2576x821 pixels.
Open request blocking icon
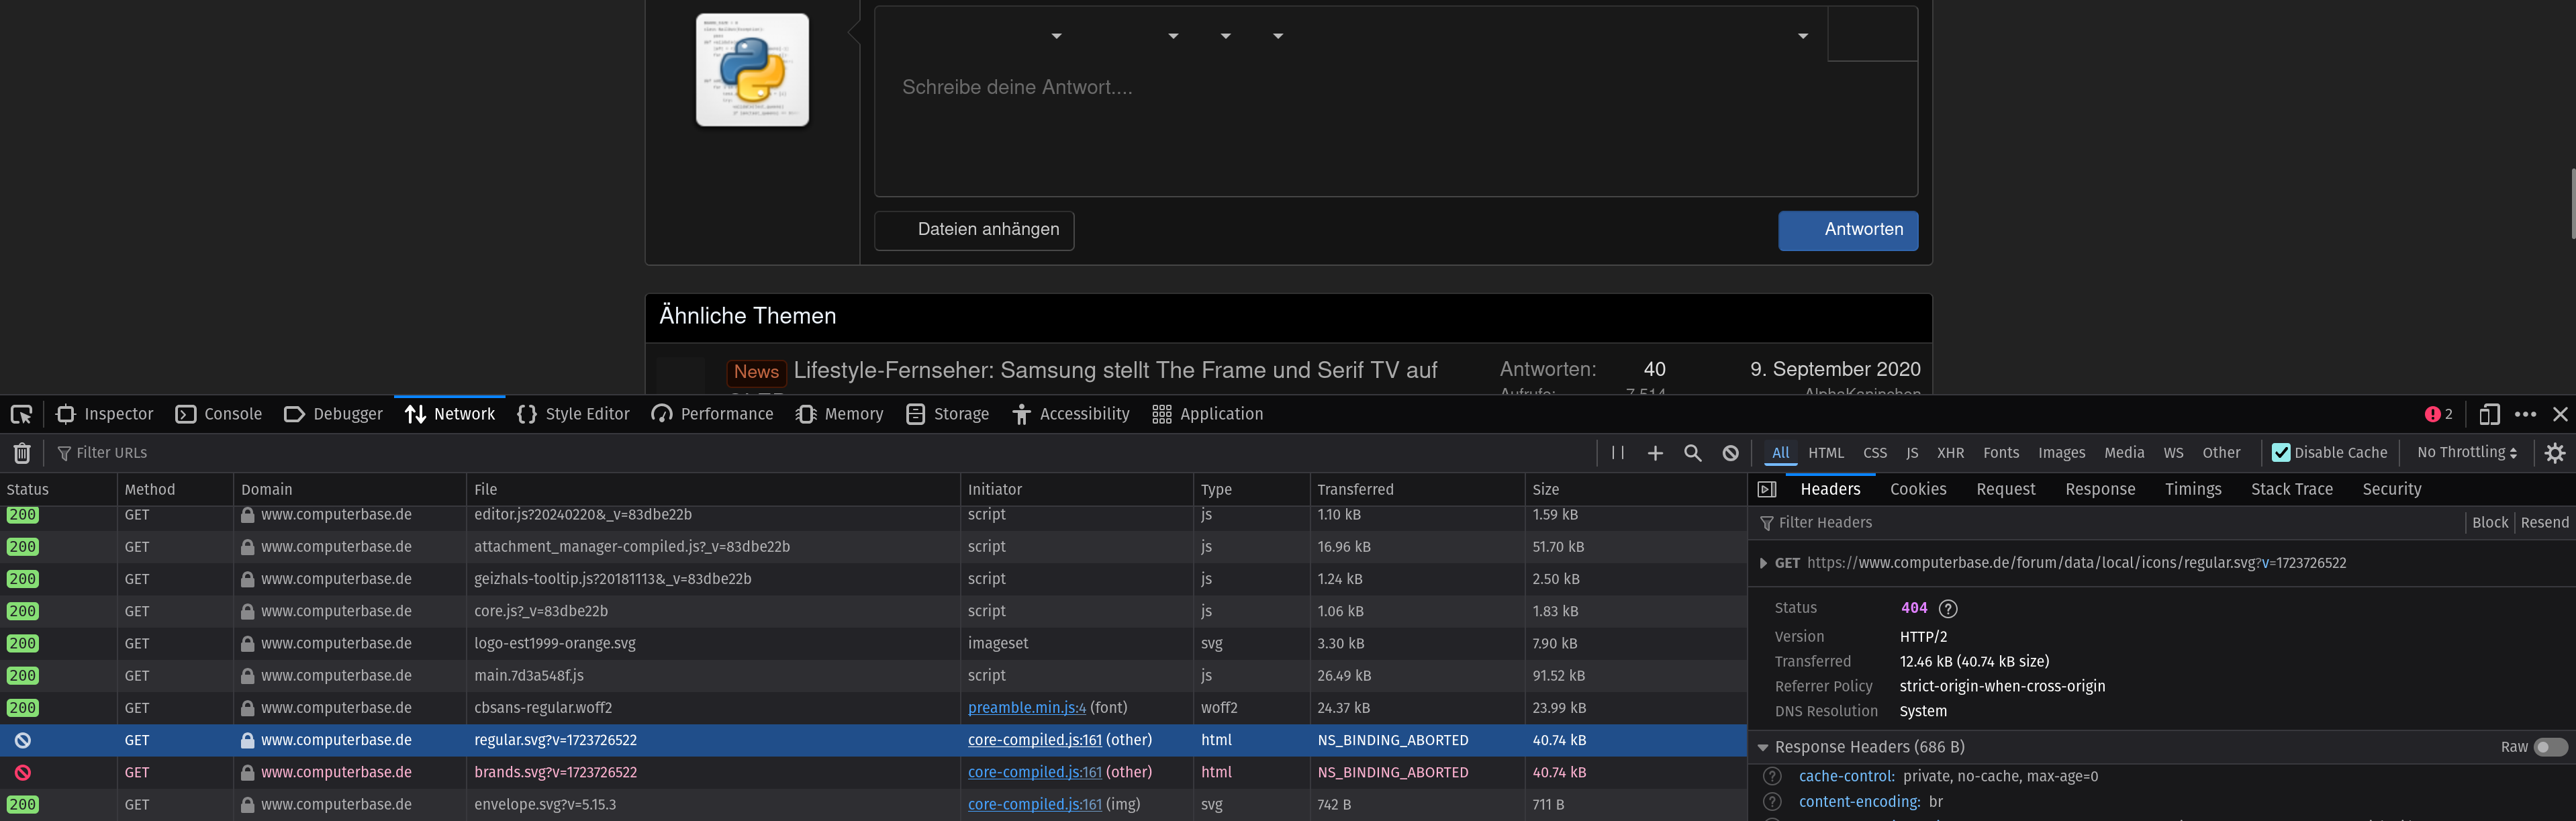coord(1730,453)
